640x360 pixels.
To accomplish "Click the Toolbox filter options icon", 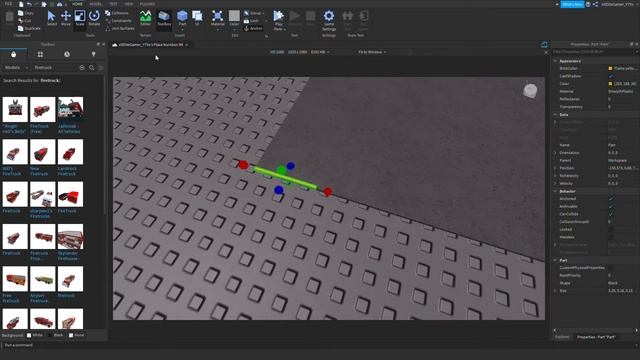I will (x=101, y=68).
